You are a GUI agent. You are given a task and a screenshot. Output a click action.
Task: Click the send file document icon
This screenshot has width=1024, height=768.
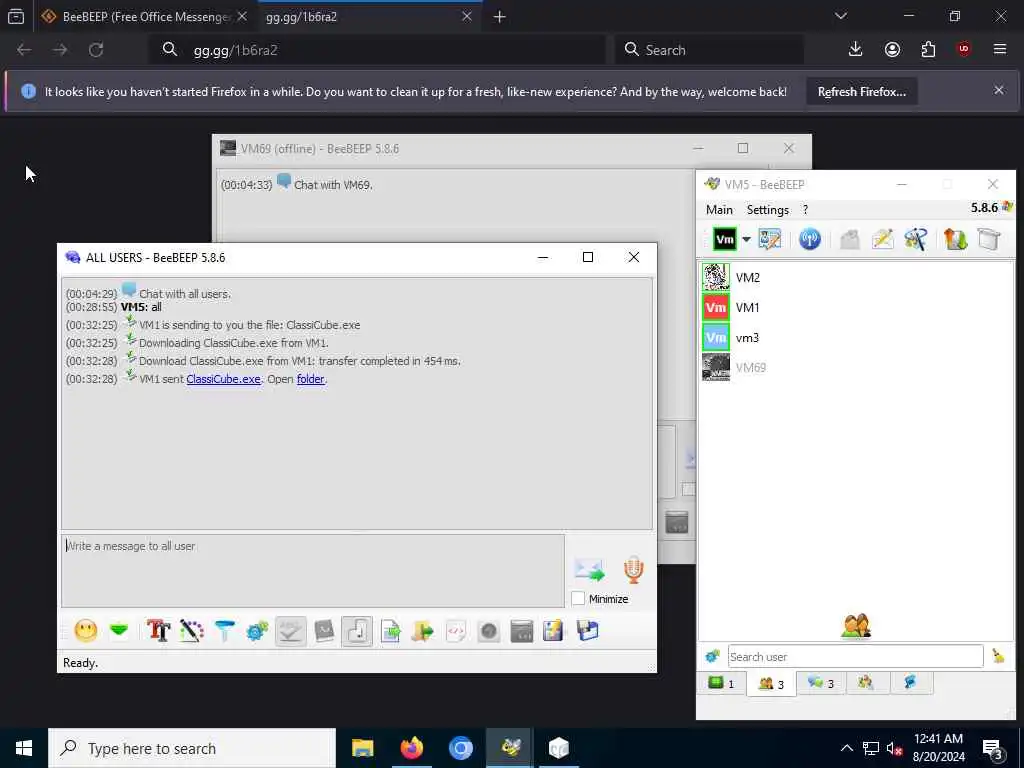tap(390, 631)
